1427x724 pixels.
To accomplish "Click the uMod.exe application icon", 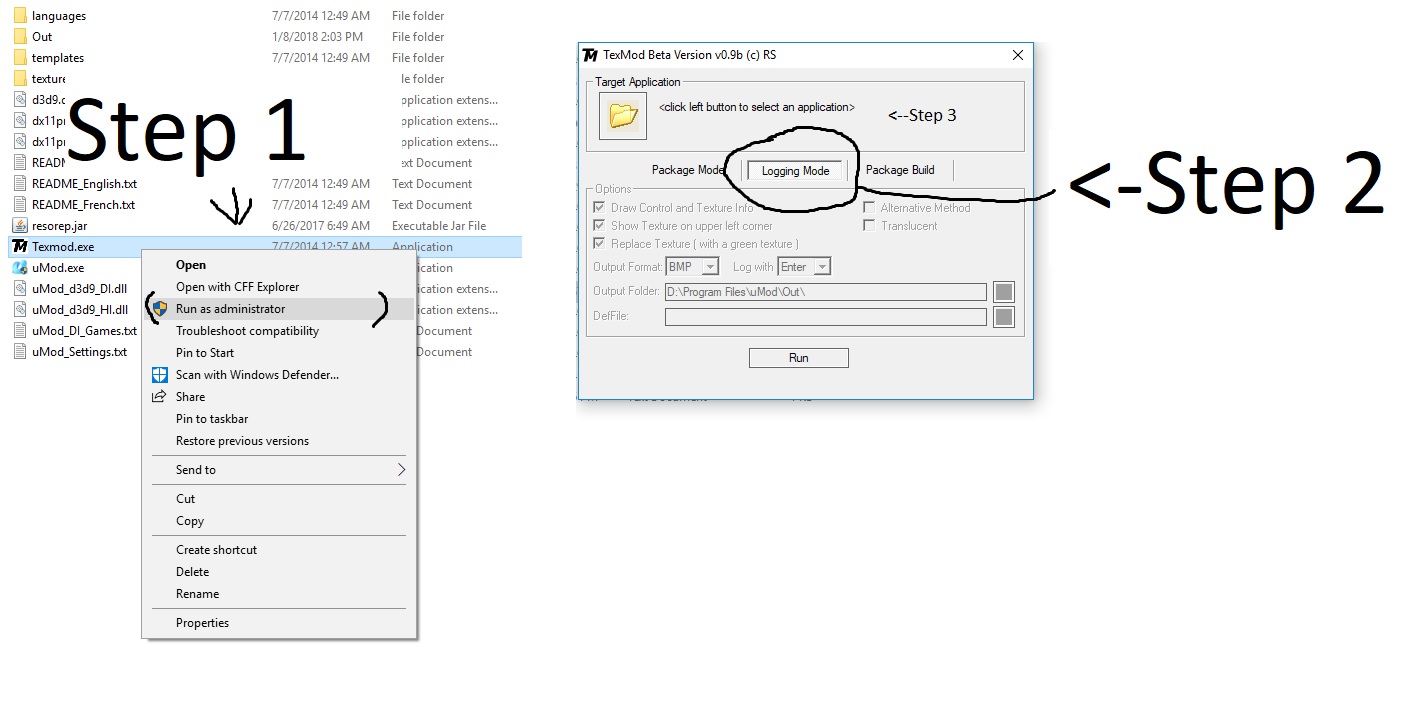I will click(x=19, y=268).
